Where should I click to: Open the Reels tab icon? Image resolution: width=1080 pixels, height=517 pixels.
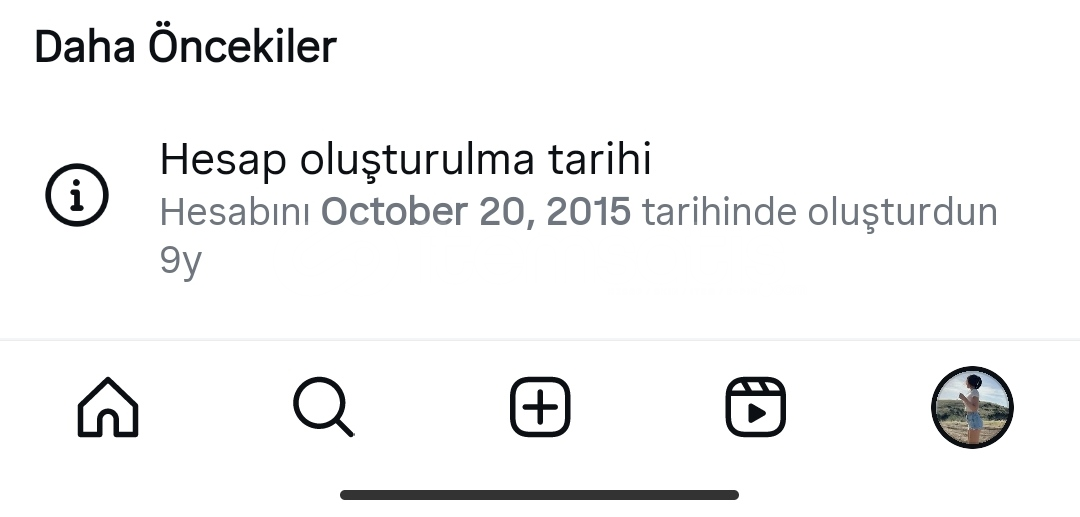pos(756,407)
